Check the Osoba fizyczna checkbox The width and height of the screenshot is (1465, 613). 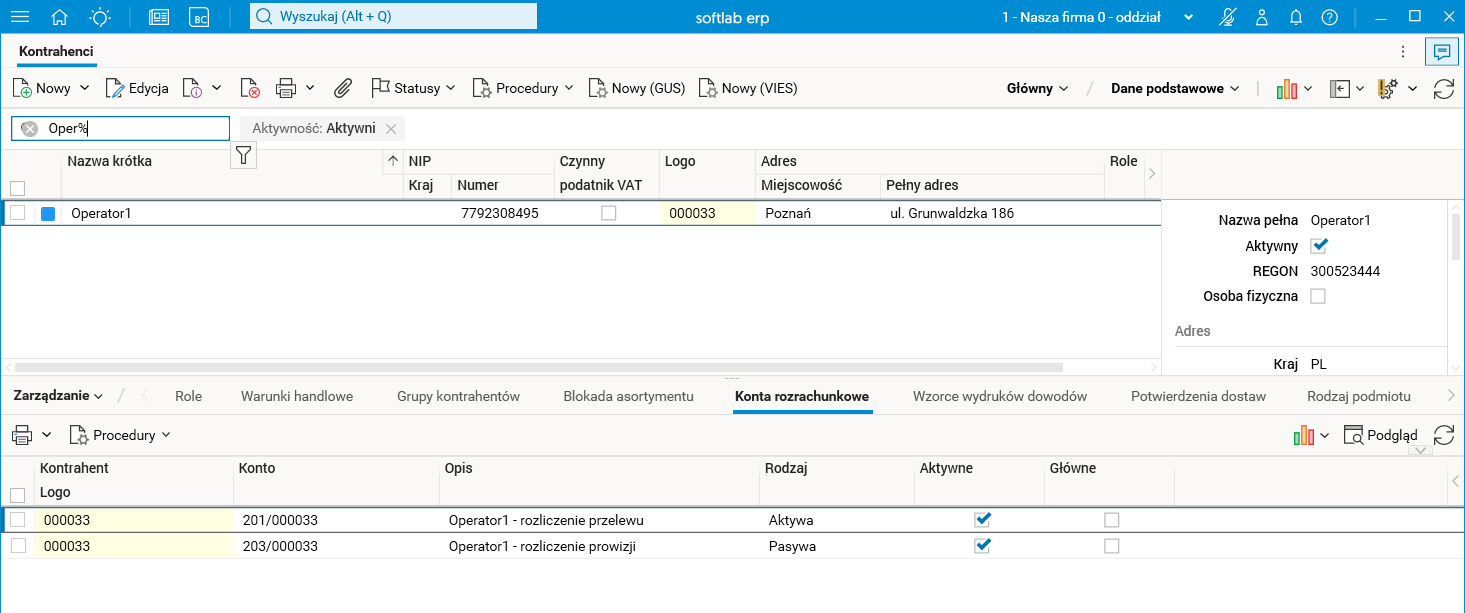tap(1318, 296)
